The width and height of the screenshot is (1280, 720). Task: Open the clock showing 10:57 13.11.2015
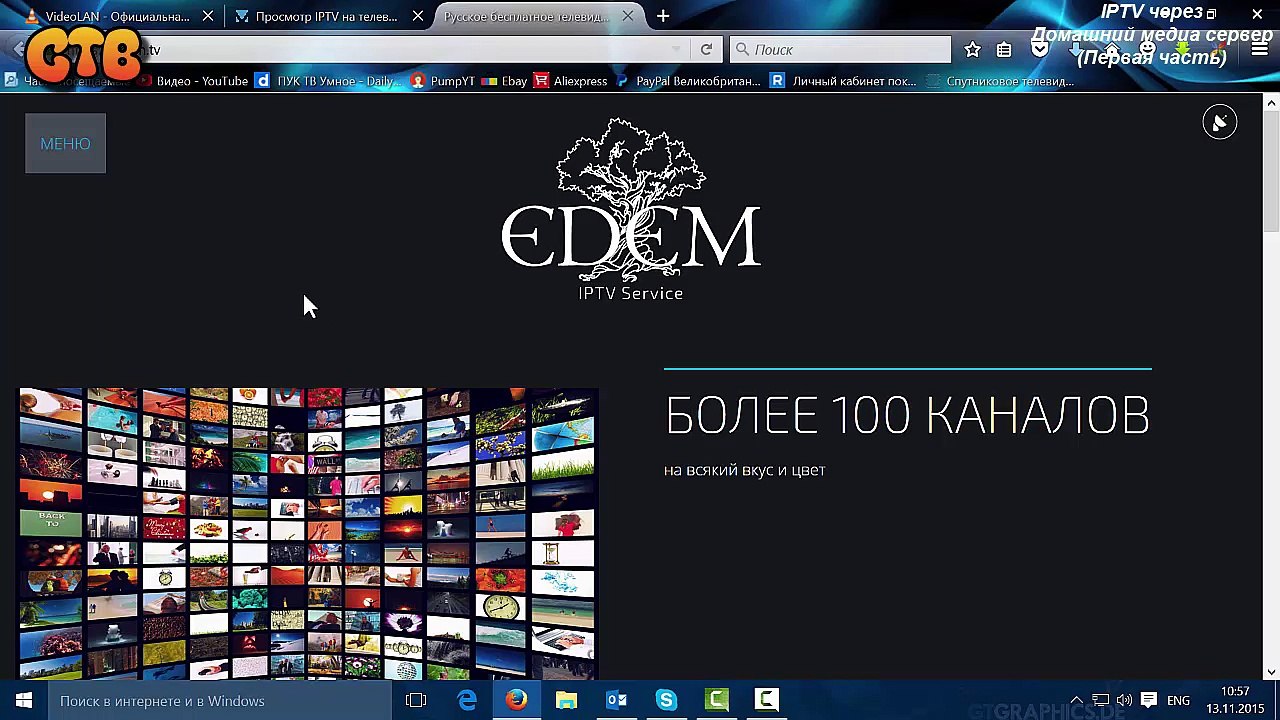(x=1235, y=700)
